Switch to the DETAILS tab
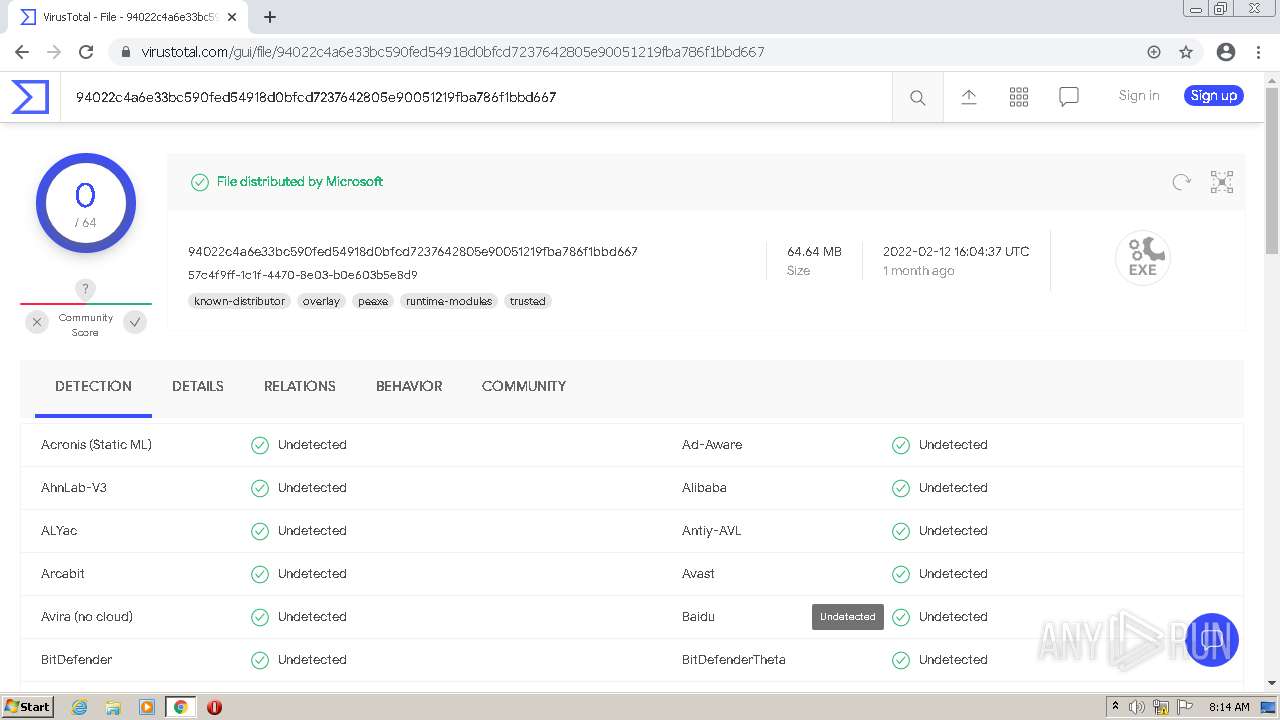The image size is (1280, 720). tap(198, 386)
